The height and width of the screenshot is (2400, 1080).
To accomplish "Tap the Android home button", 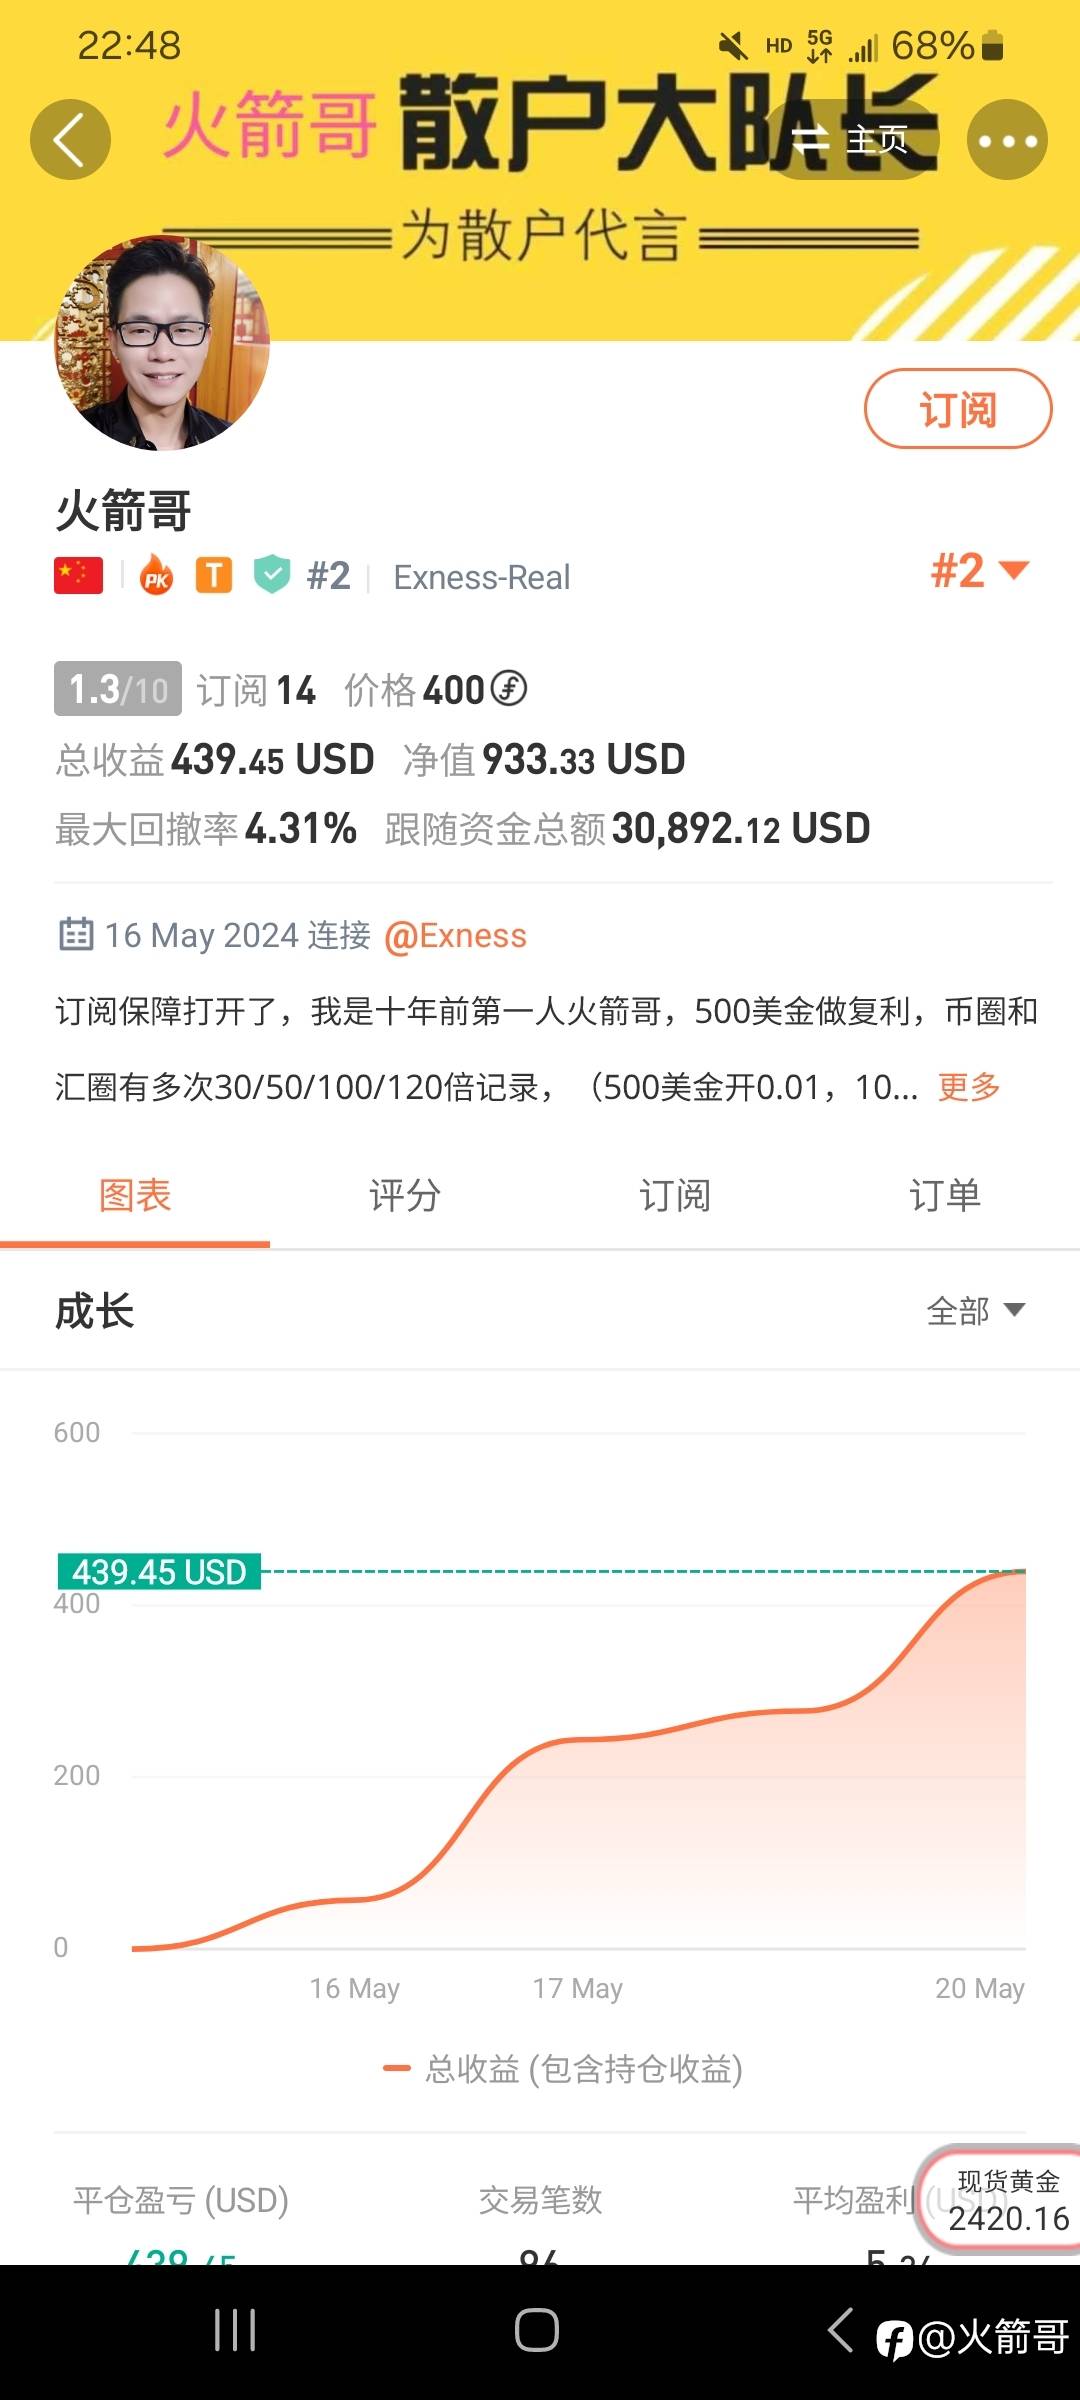I will [537, 2330].
